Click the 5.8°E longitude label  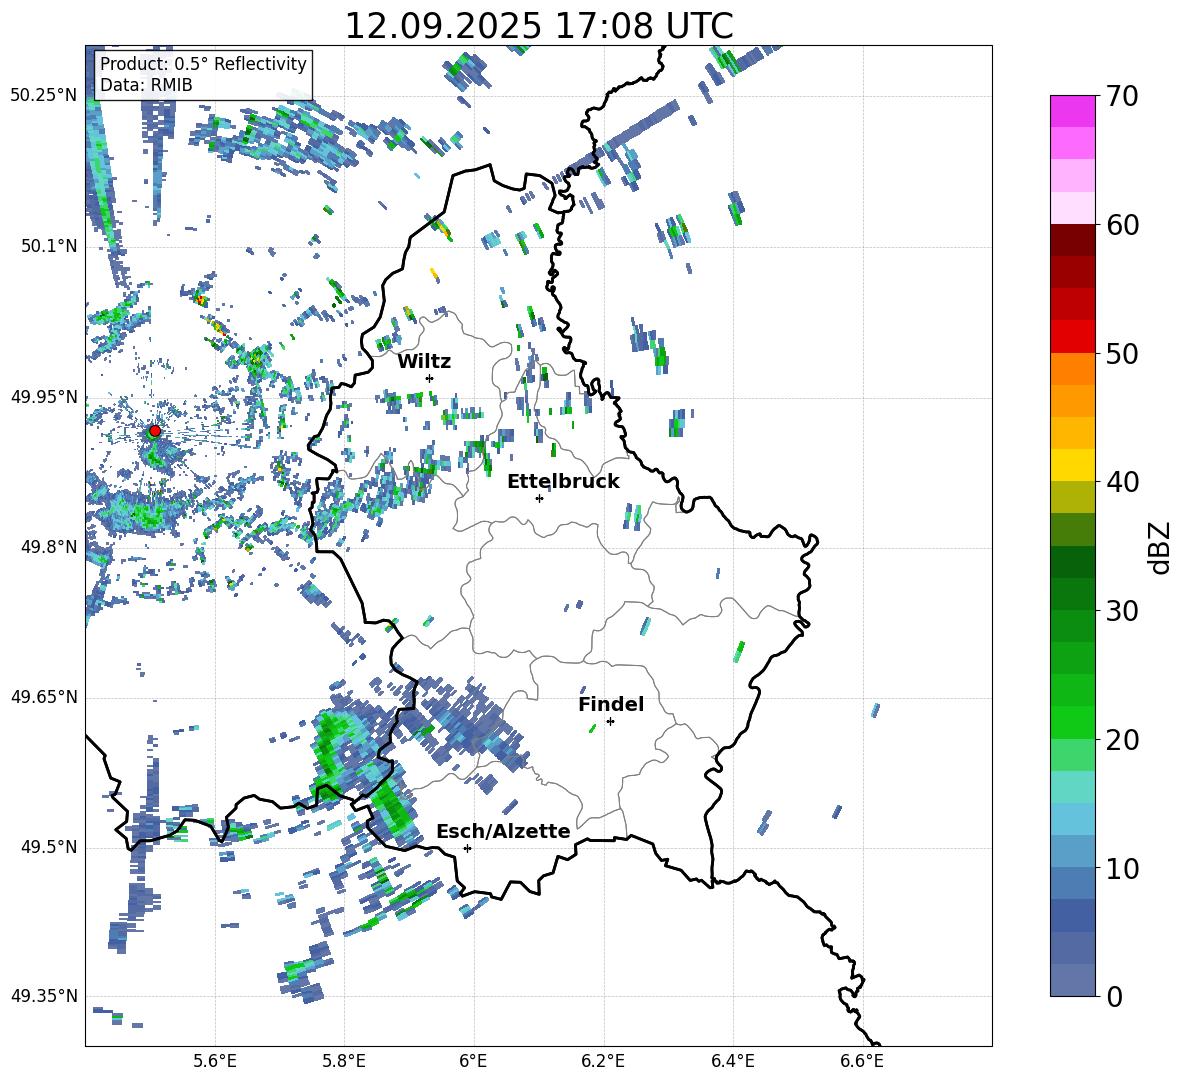[x=344, y=1062]
